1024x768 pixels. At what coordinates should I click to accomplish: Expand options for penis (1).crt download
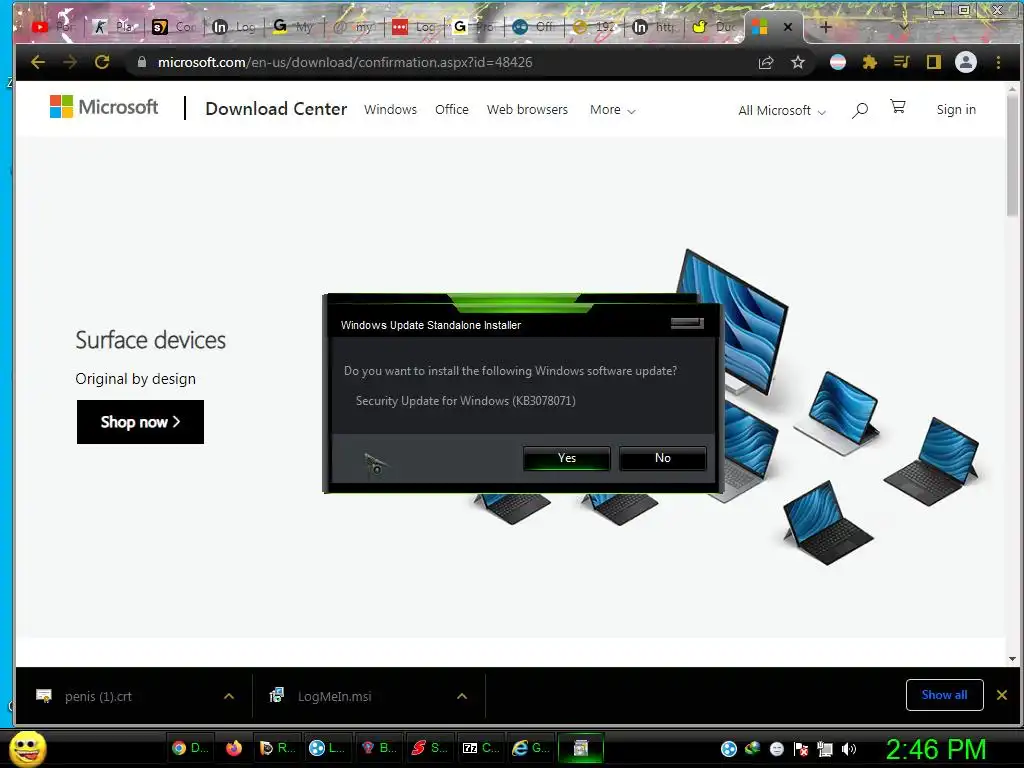point(229,696)
